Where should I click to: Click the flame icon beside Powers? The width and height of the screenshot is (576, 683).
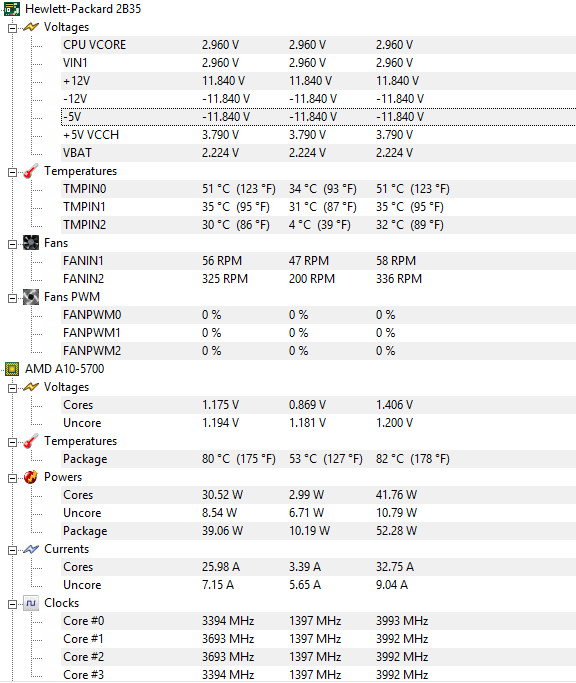tap(30, 477)
